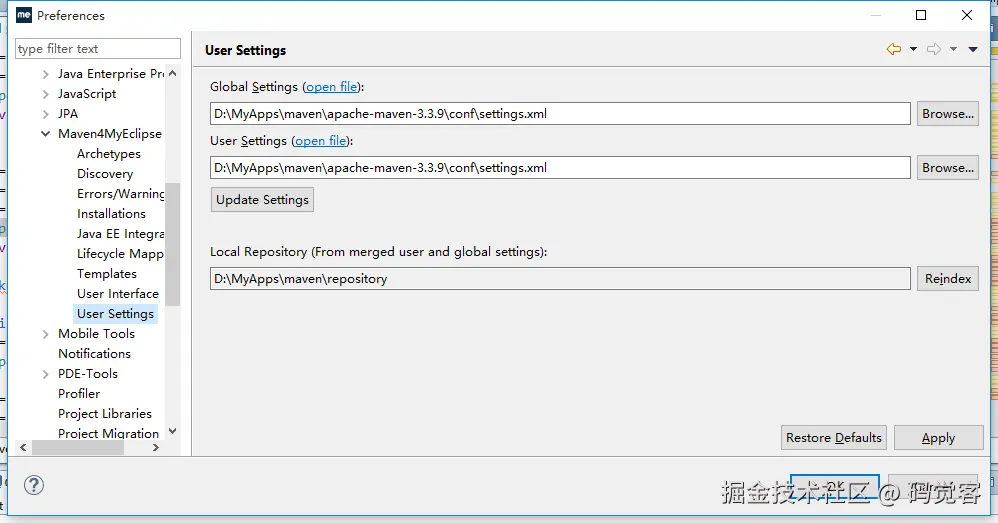Browse for the User Settings file
998x523 pixels.
click(948, 168)
